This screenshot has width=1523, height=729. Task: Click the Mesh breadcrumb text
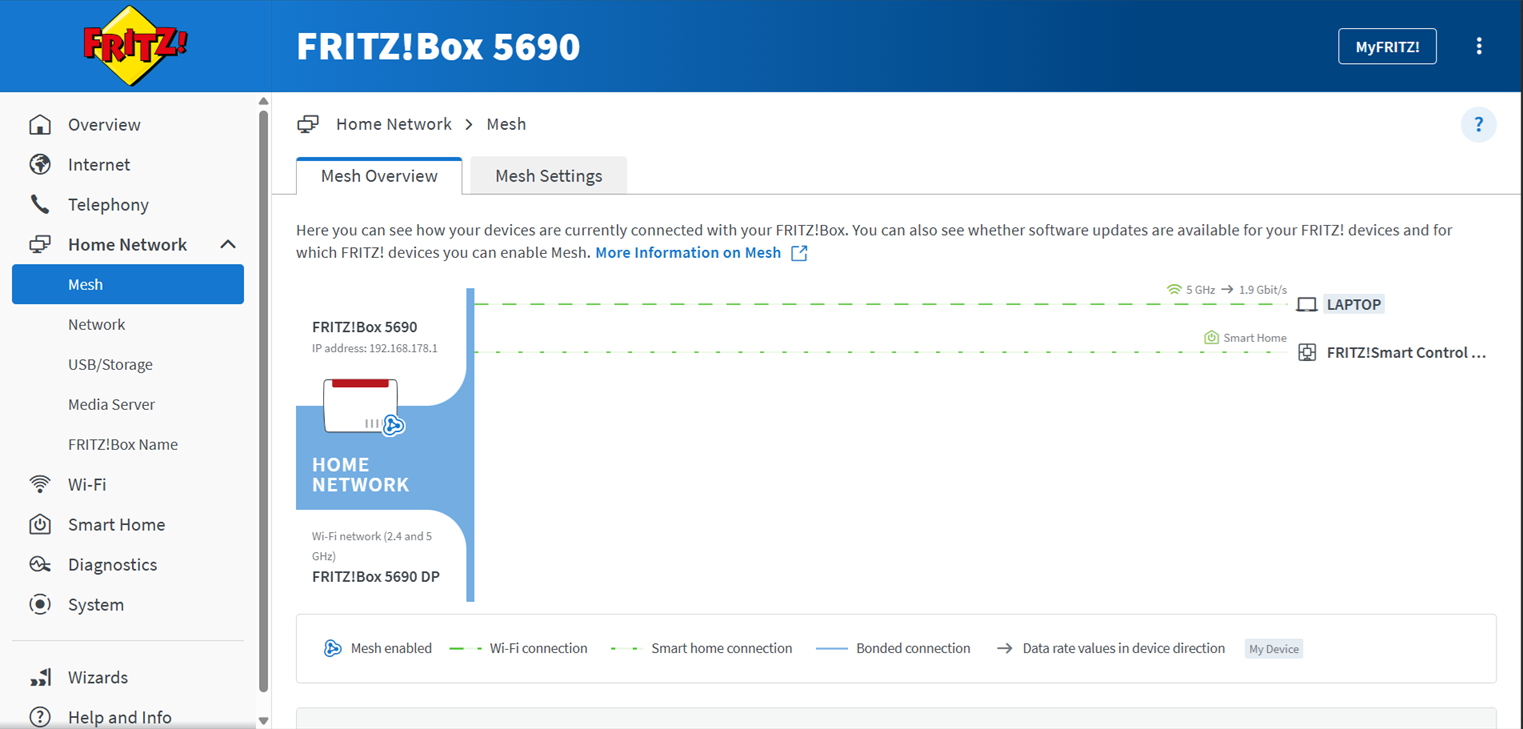506,125
